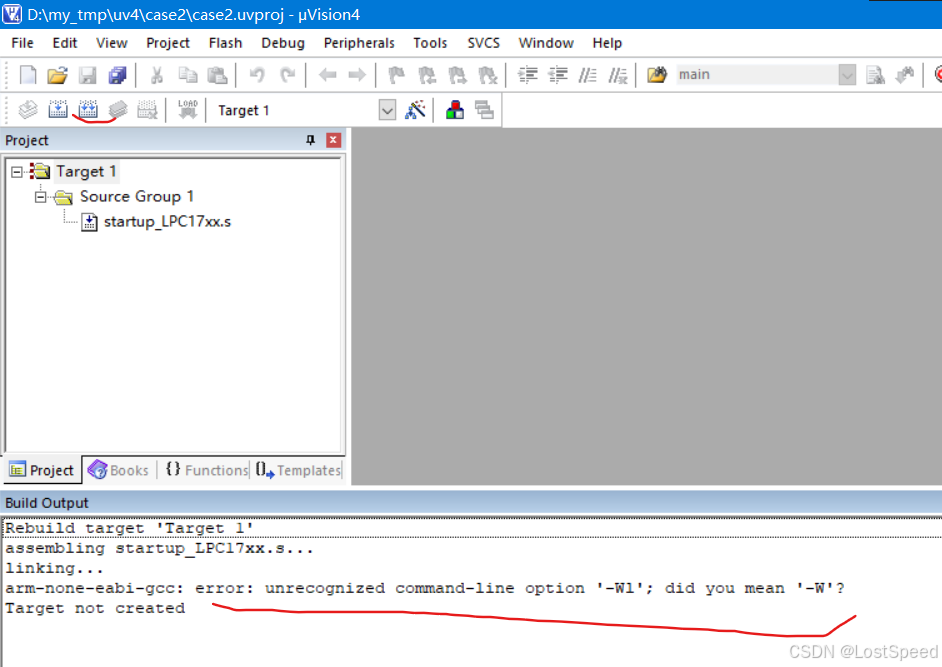Open the Project menu
942x667 pixels.
pyautogui.click(x=168, y=43)
